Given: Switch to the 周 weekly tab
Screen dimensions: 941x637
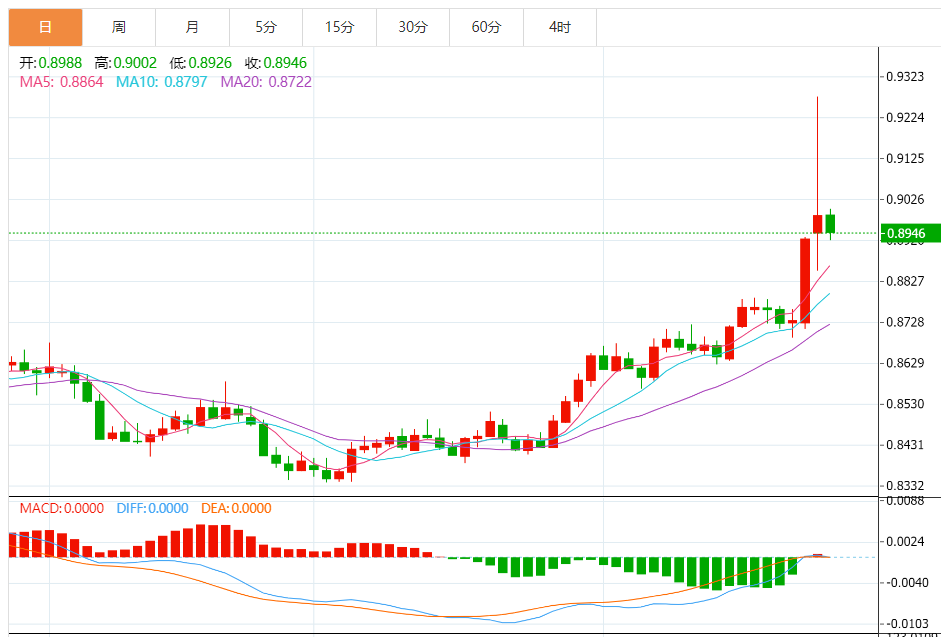Looking at the screenshot, I should 119,27.
